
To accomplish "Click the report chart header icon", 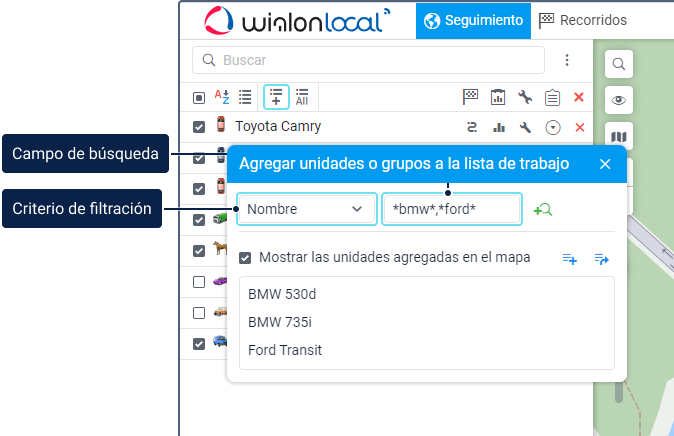I will coord(498,97).
